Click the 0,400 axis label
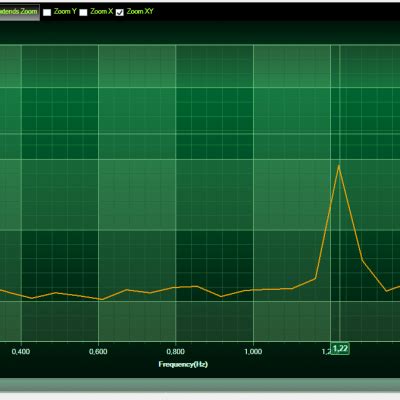This screenshot has height=400, width=400. click(21, 351)
